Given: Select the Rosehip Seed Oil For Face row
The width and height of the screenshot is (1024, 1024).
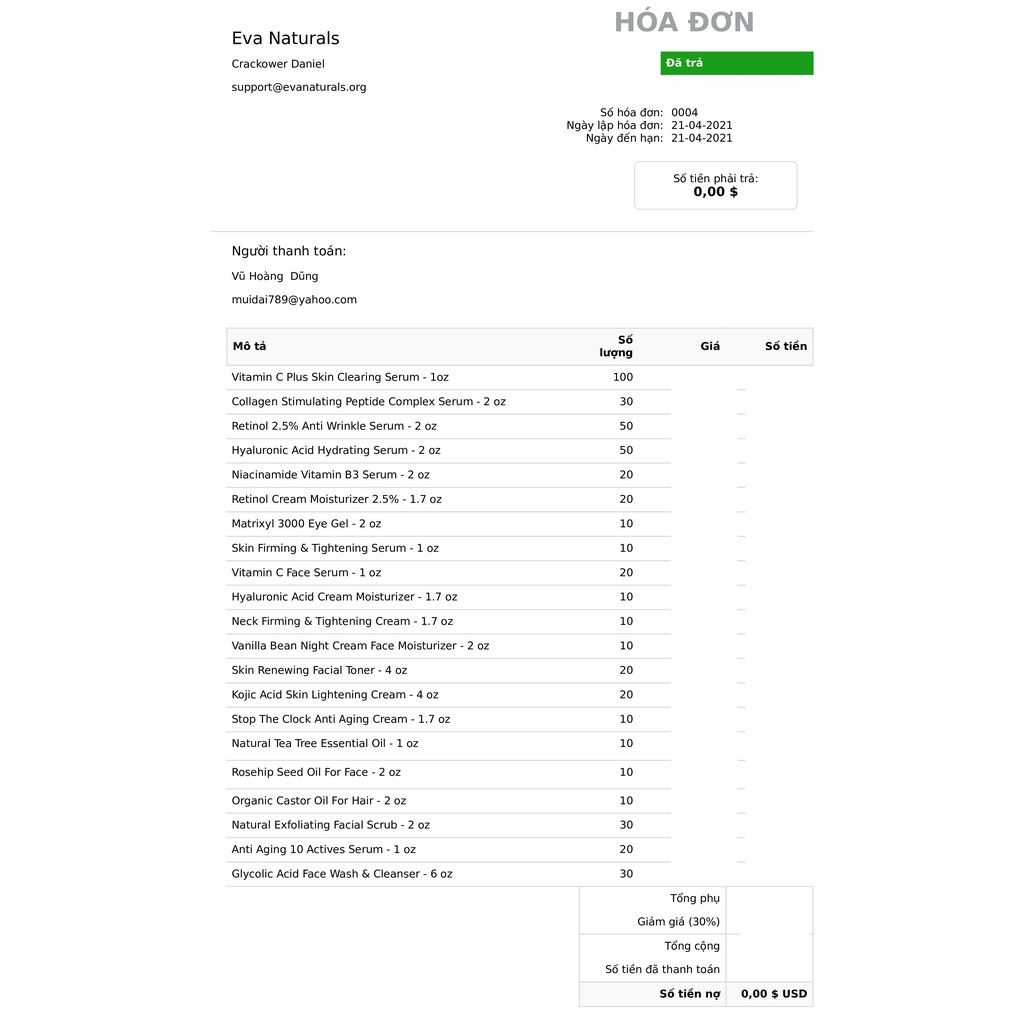Looking at the screenshot, I should coord(316,773).
